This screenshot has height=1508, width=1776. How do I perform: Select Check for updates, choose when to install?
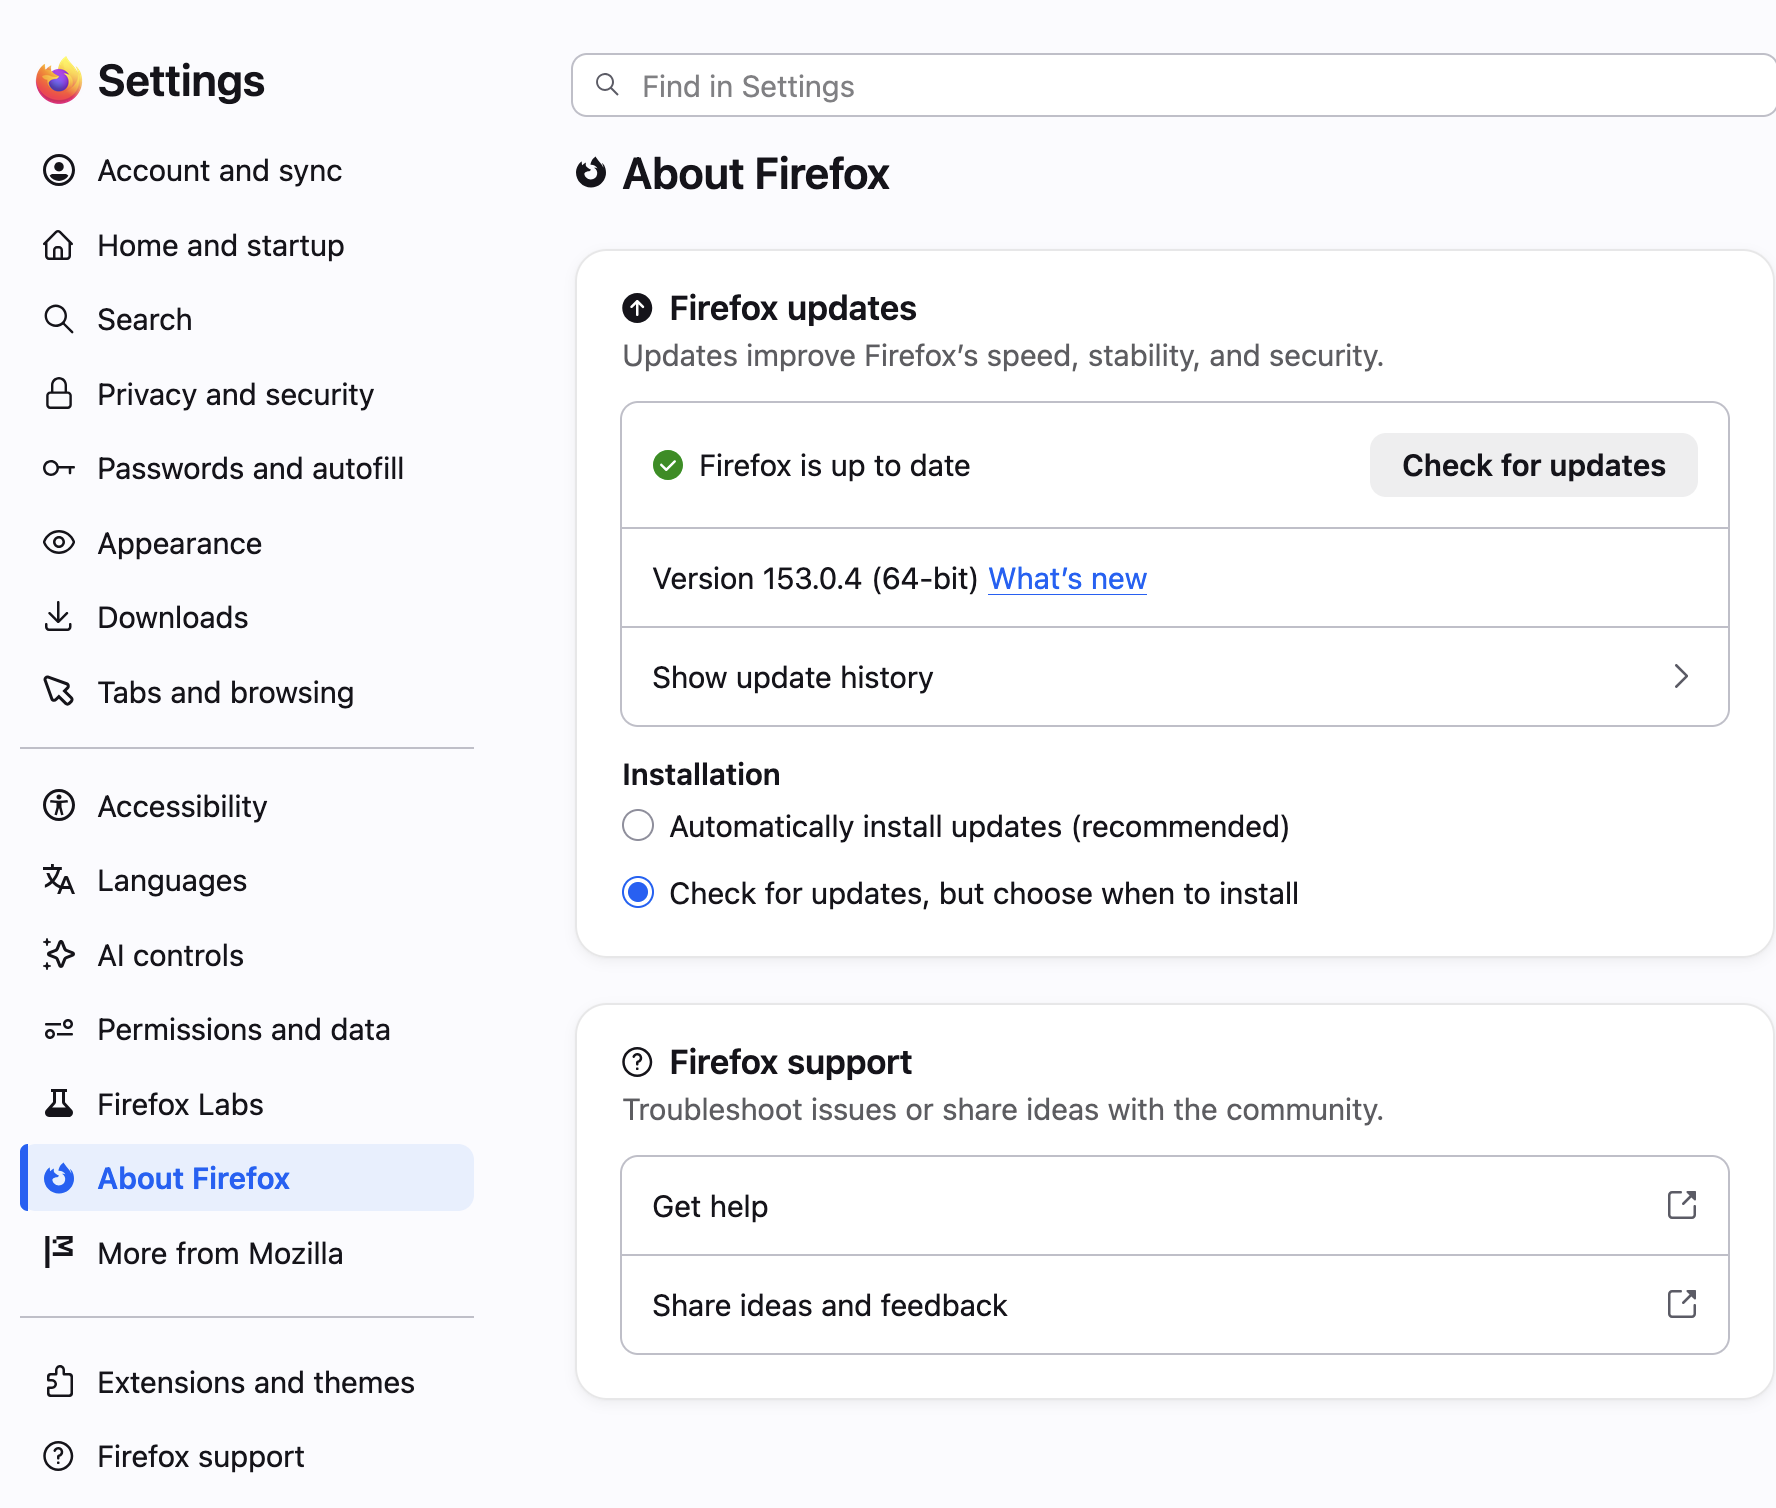[x=638, y=892]
